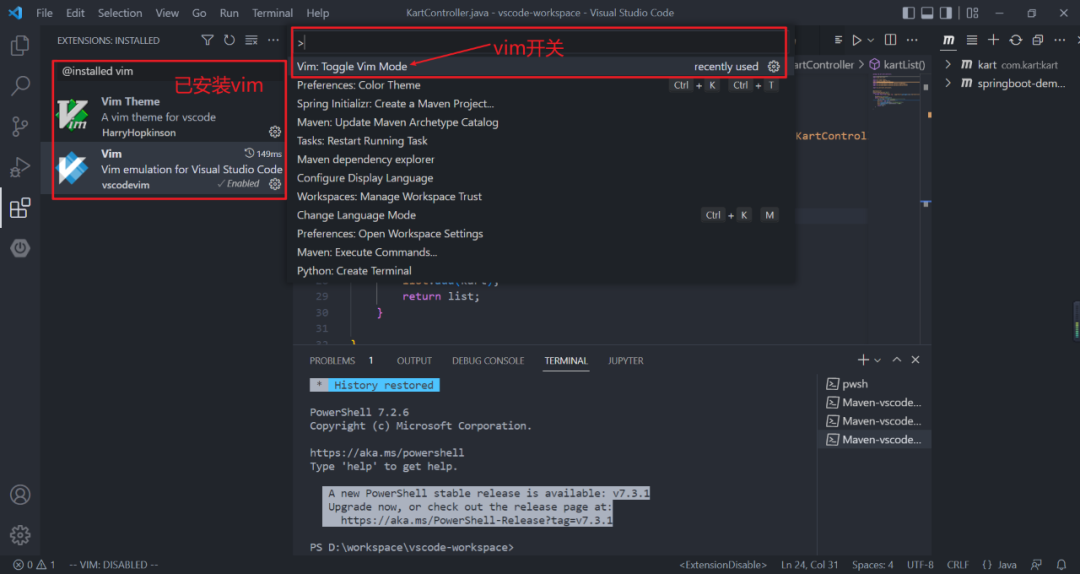Click Ln 24, Col 31 status entry
The width and height of the screenshot is (1080, 574).
809,564
